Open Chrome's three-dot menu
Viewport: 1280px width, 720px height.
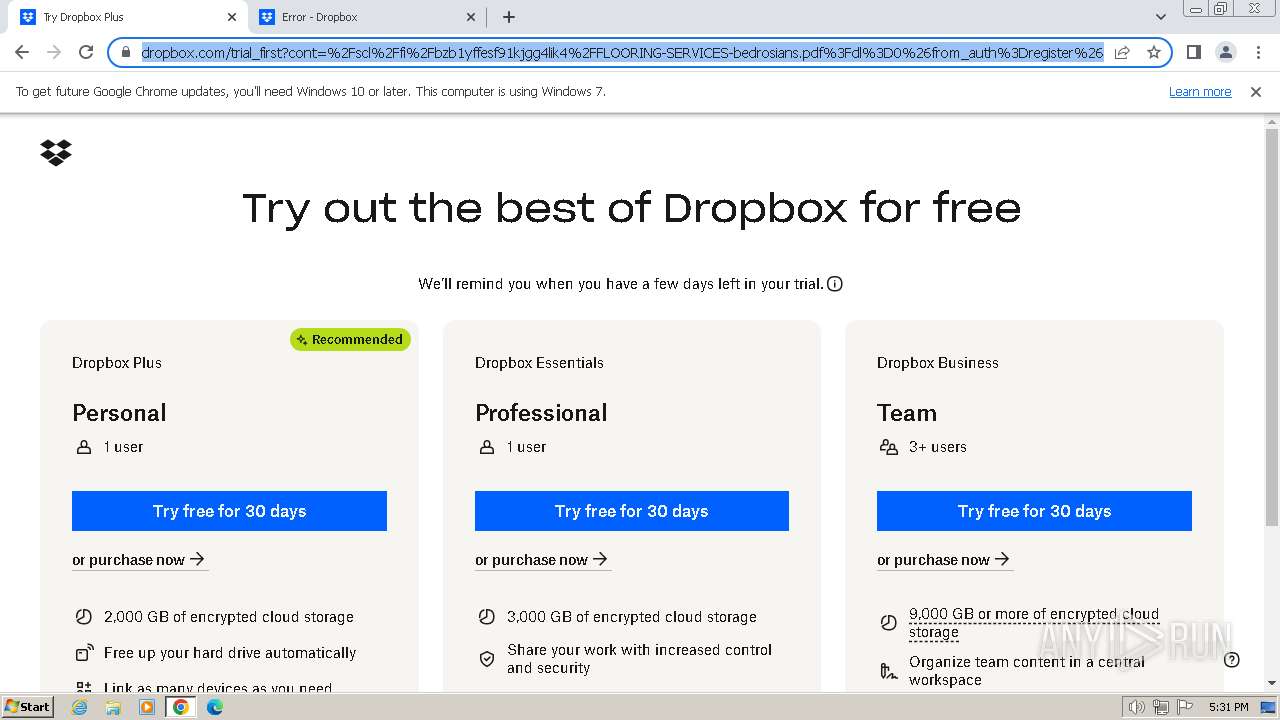1258,52
